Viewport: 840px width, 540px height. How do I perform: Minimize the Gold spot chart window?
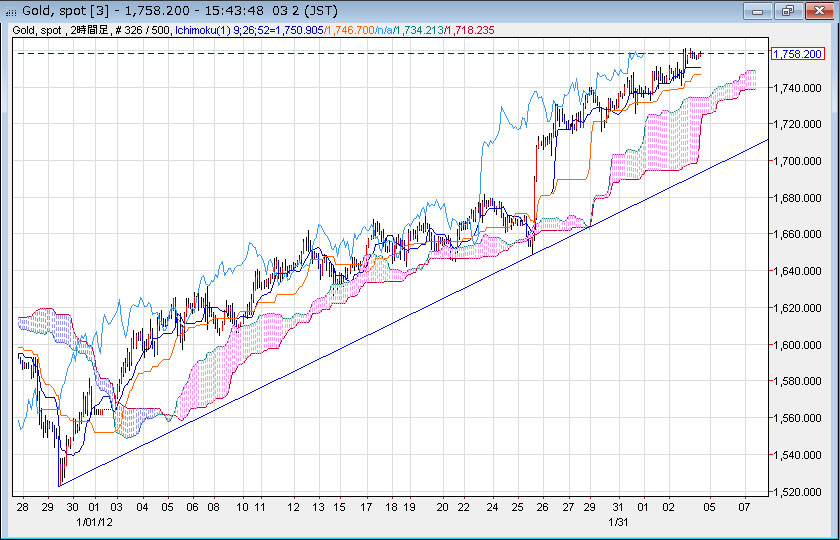[758, 10]
